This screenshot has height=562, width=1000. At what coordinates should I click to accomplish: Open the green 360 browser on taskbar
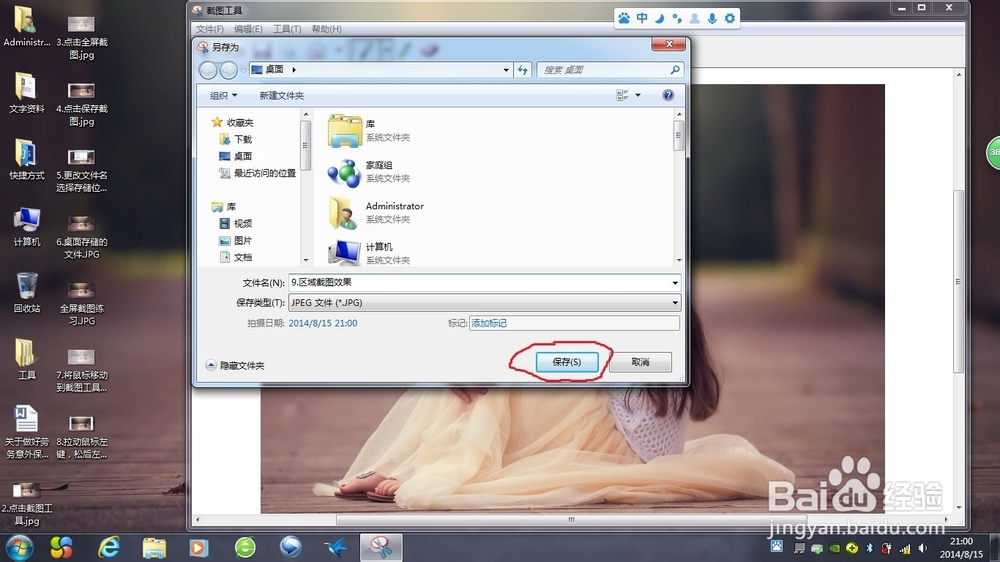tap(245, 547)
